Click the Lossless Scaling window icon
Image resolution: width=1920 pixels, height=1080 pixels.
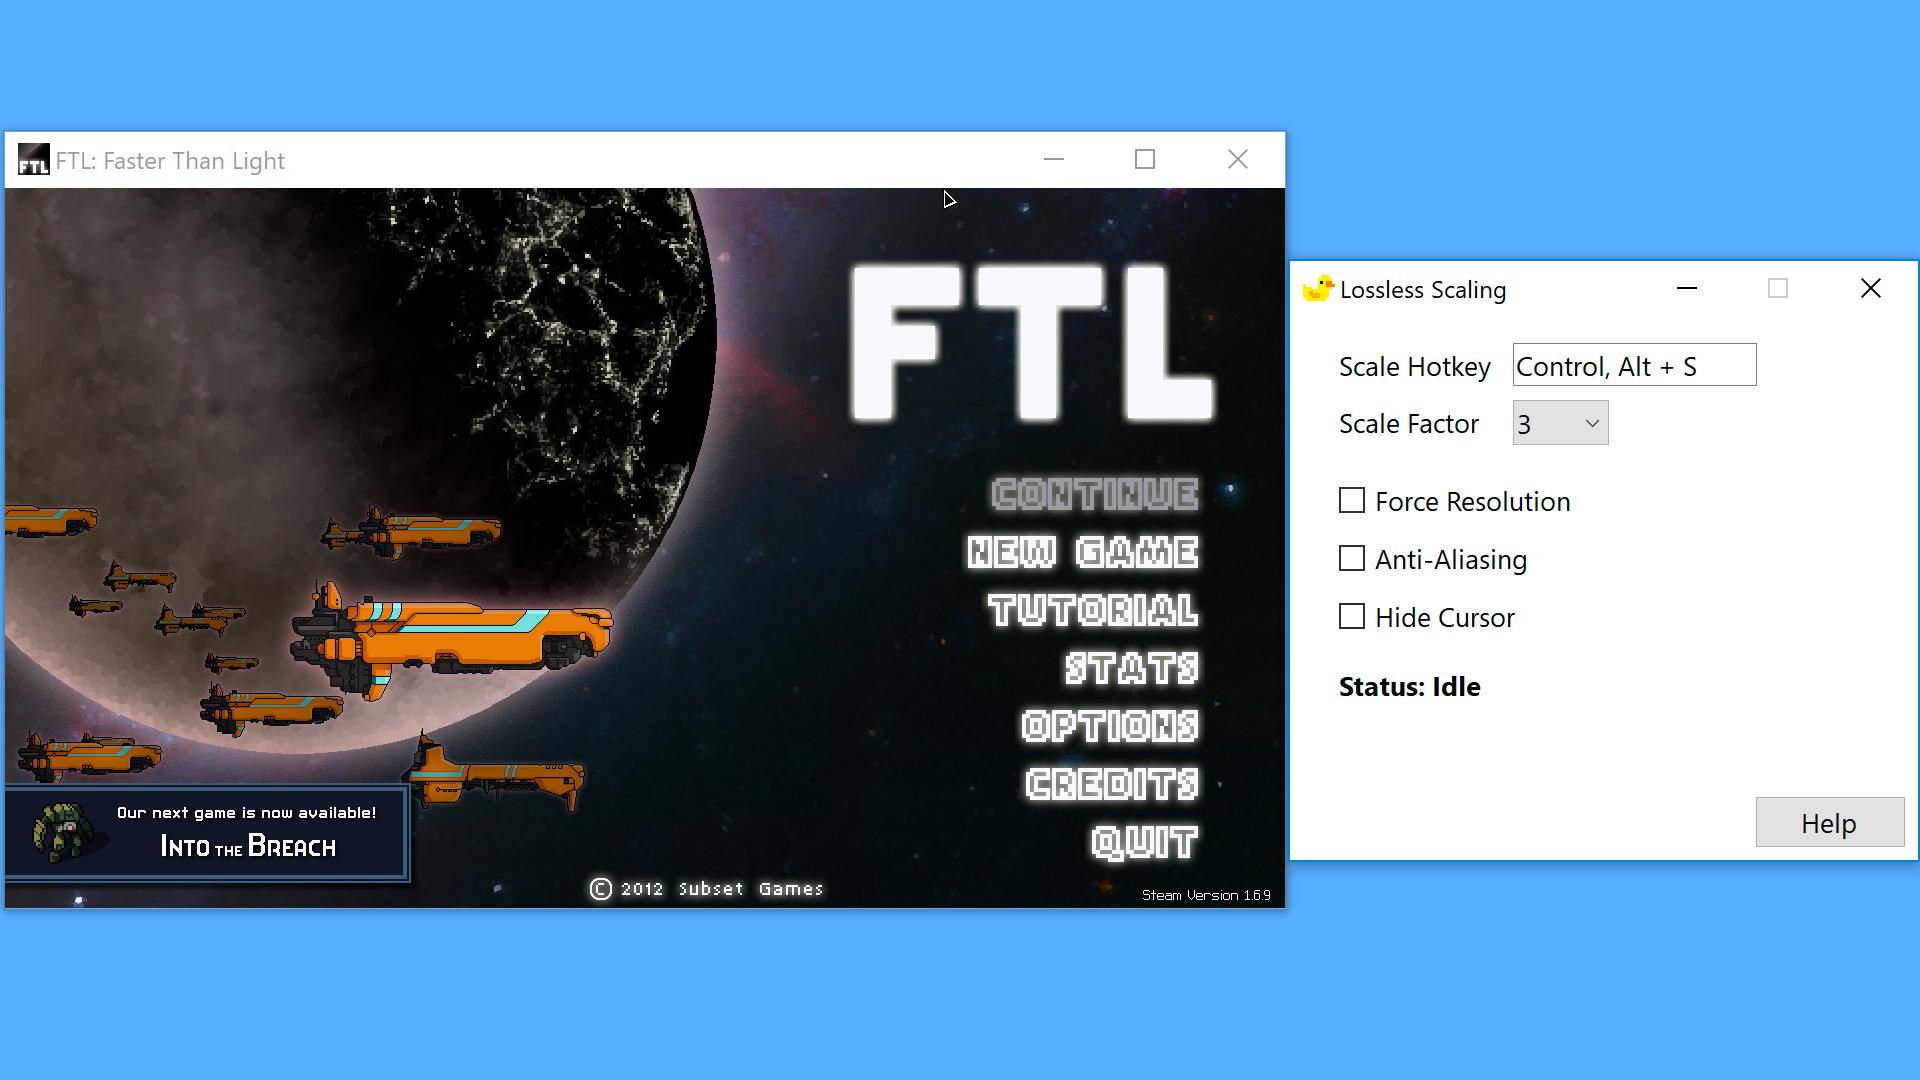(x=1320, y=287)
